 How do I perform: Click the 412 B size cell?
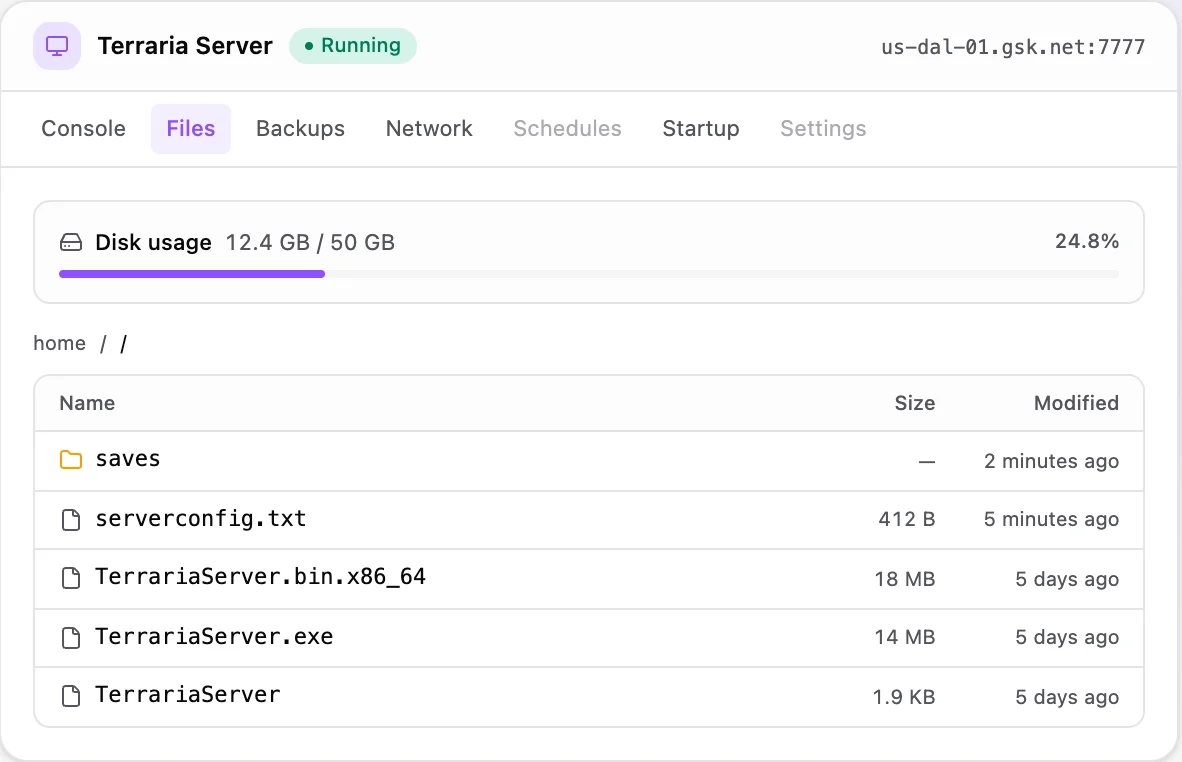coord(907,519)
